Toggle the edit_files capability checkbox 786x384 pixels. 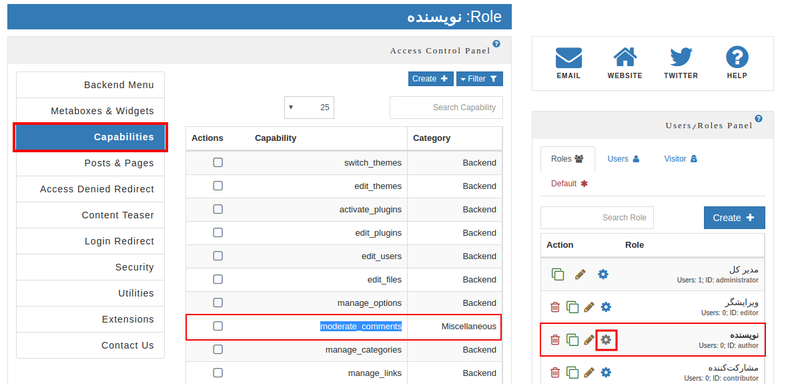218,279
